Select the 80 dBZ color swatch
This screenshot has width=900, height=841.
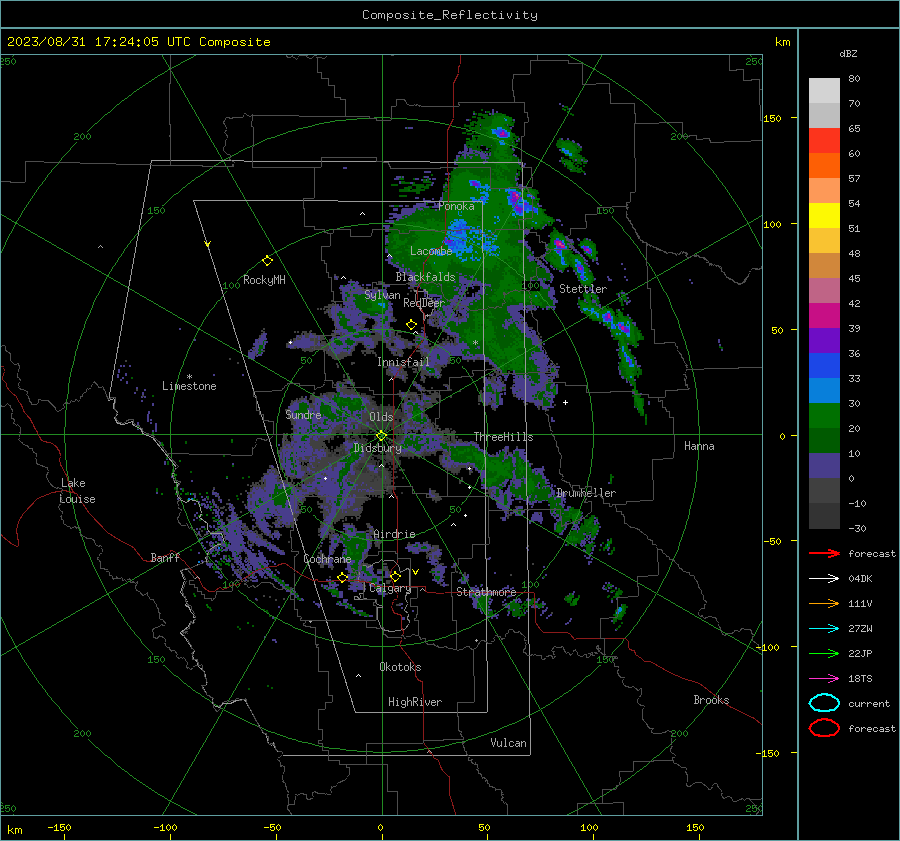(824, 90)
